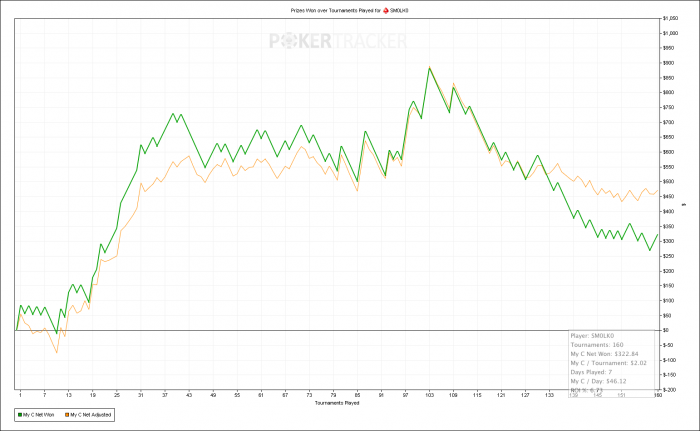
Task: Click the x-axis tick label 160
Action: (x=658, y=395)
